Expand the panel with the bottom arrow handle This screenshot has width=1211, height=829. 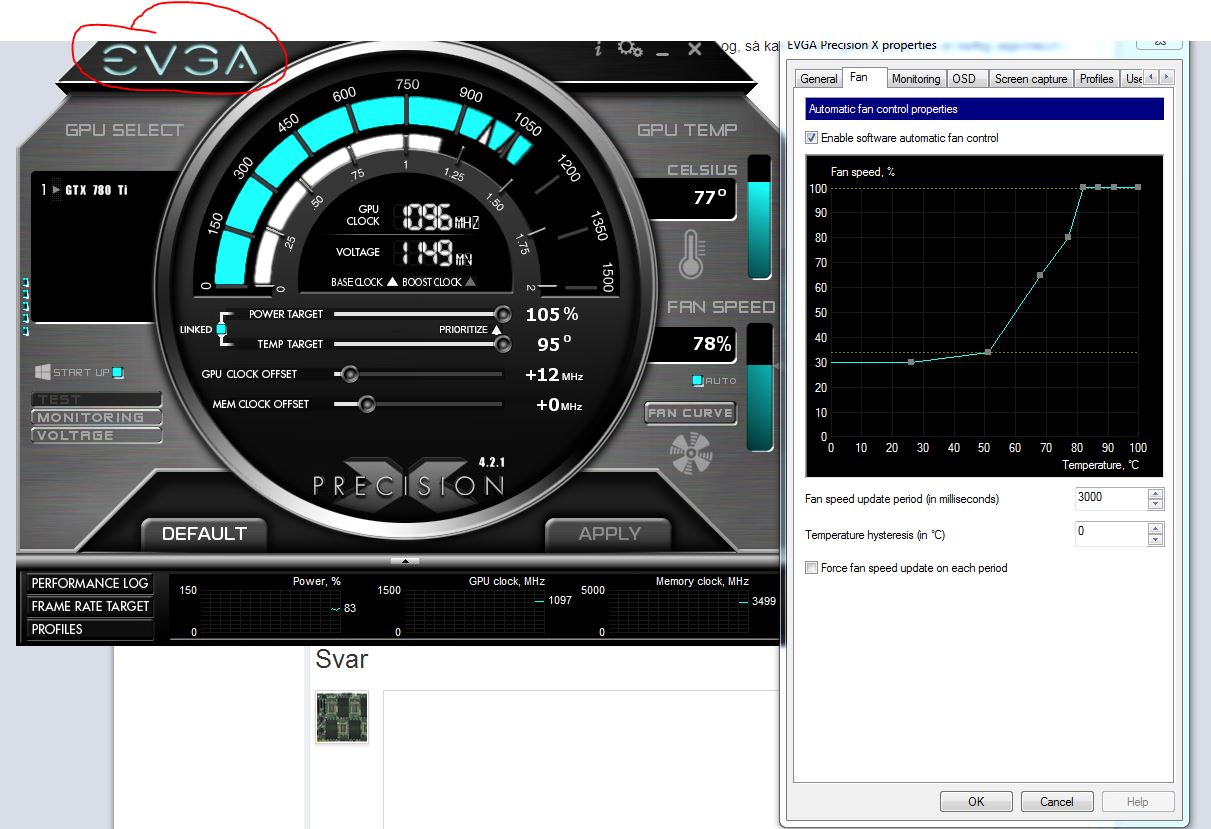[x=405, y=560]
